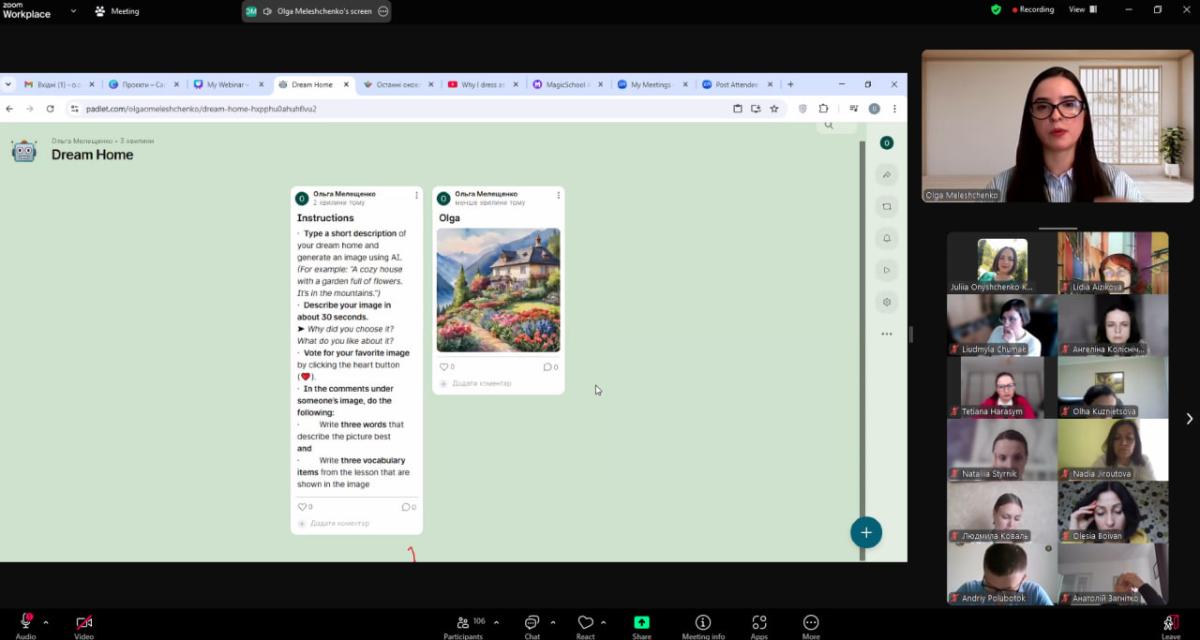This screenshot has width=1200, height=640.
Task: Click the Padlet remake icon in sidebar
Action: [x=886, y=206]
